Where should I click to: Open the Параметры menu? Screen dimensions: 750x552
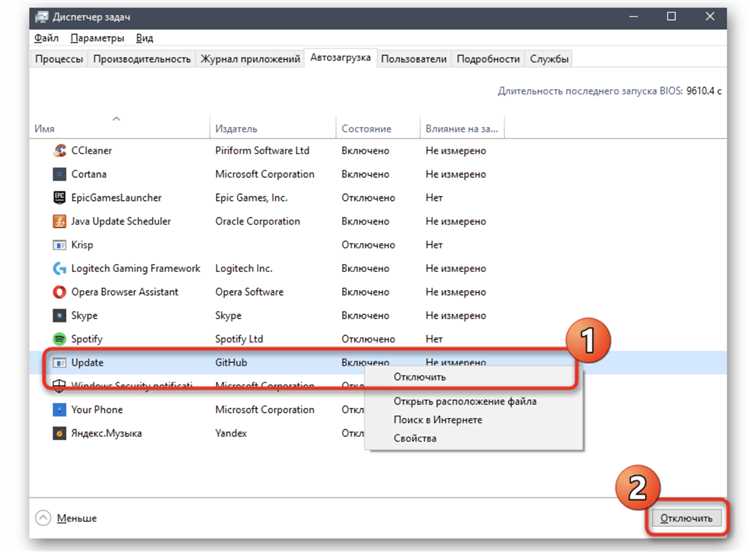97,38
